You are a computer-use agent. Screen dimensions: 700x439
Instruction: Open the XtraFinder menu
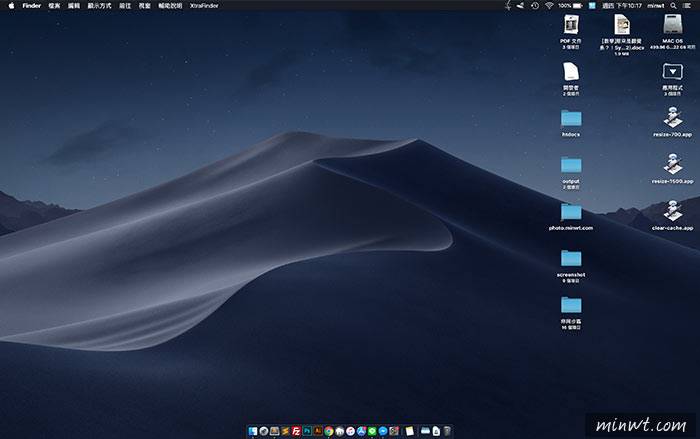click(x=204, y=5)
